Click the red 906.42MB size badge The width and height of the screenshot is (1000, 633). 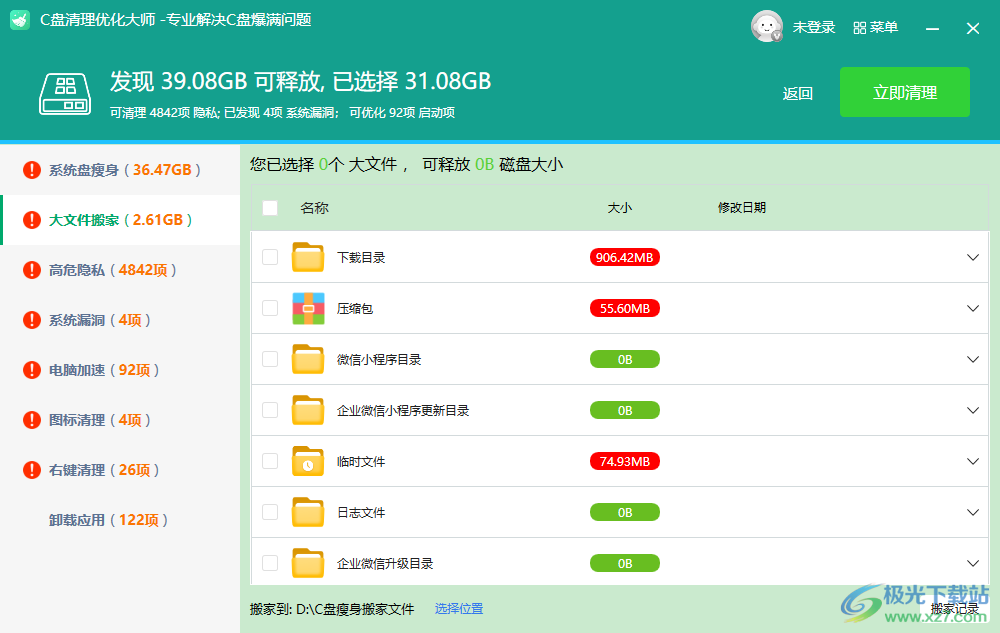pyautogui.click(x=624, y=257)
